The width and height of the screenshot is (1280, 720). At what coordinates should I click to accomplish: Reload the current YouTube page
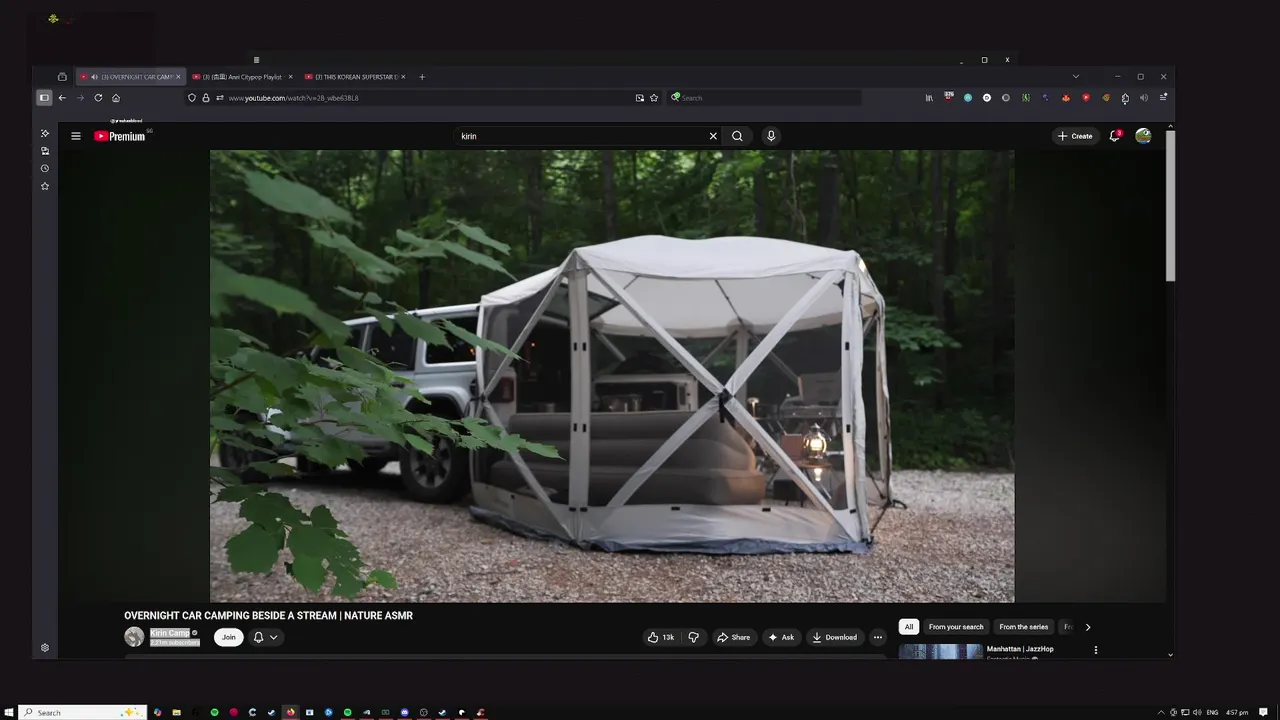pyautogui.click(x=98, y=98)
